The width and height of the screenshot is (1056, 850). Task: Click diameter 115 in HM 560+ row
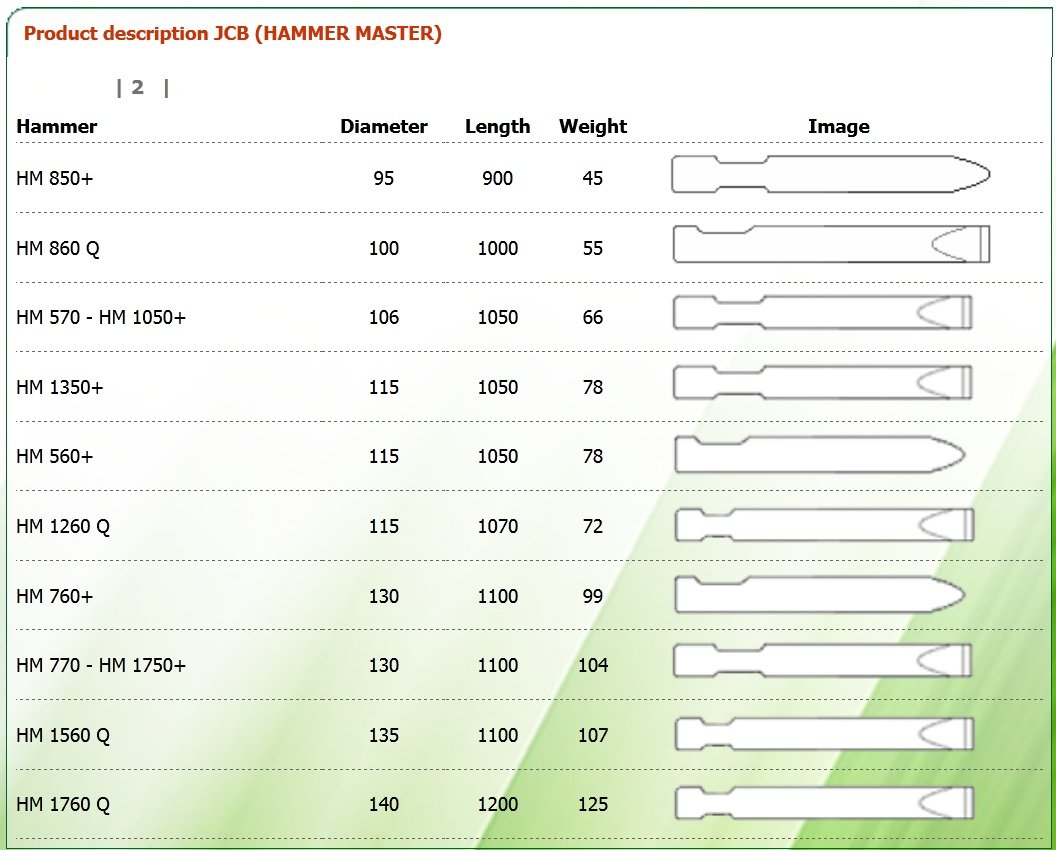[384, 456]
